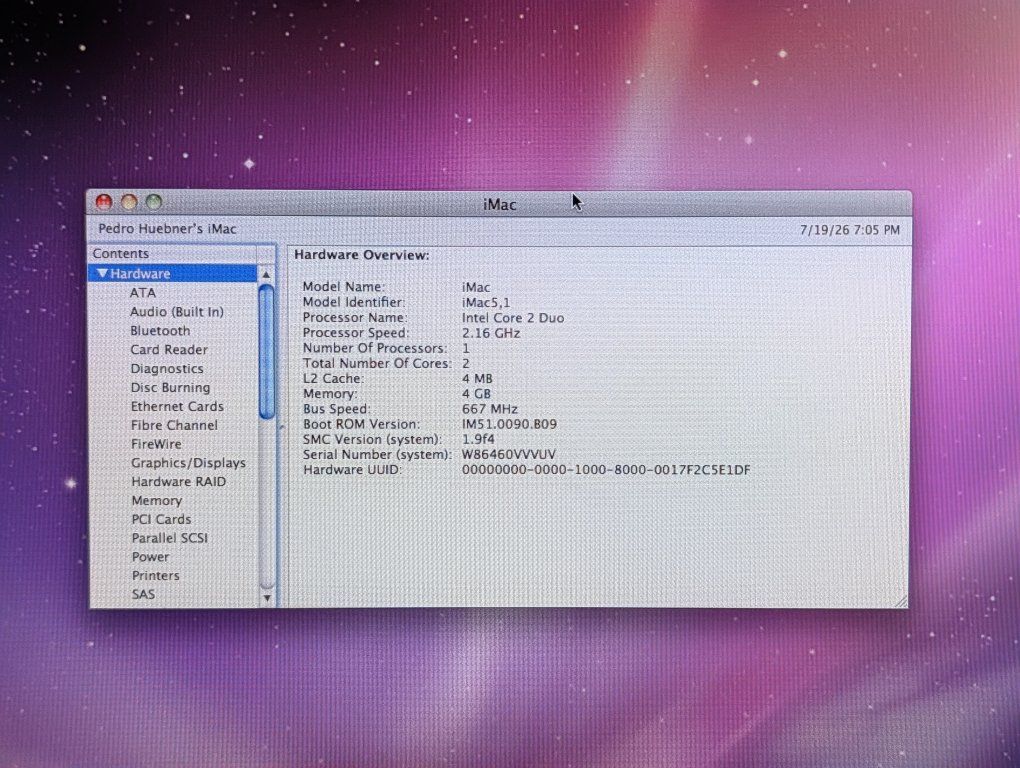
Task: View Graphics/Displays information
Action: coord(189,463)
